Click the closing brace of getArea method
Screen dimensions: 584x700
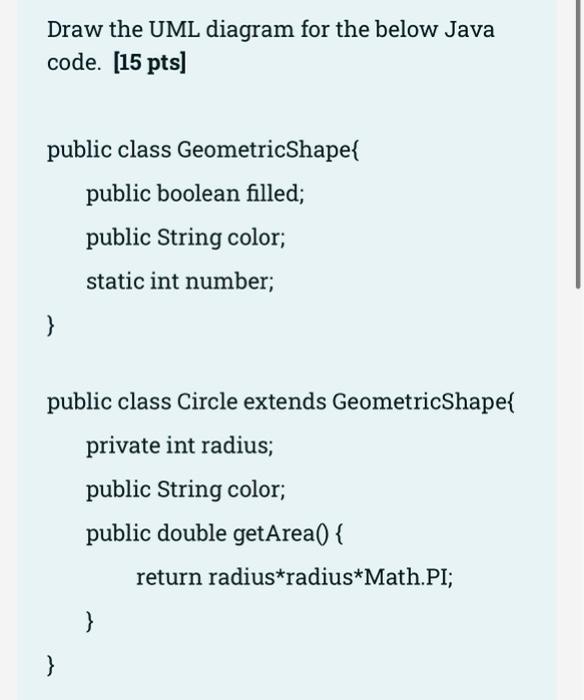pyautogui.click(x=90, y=621)
